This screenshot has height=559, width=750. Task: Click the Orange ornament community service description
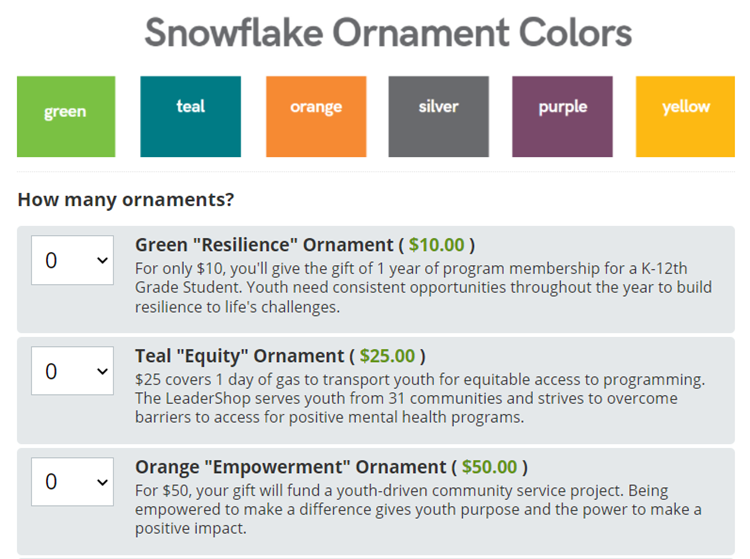coord(419,509)
